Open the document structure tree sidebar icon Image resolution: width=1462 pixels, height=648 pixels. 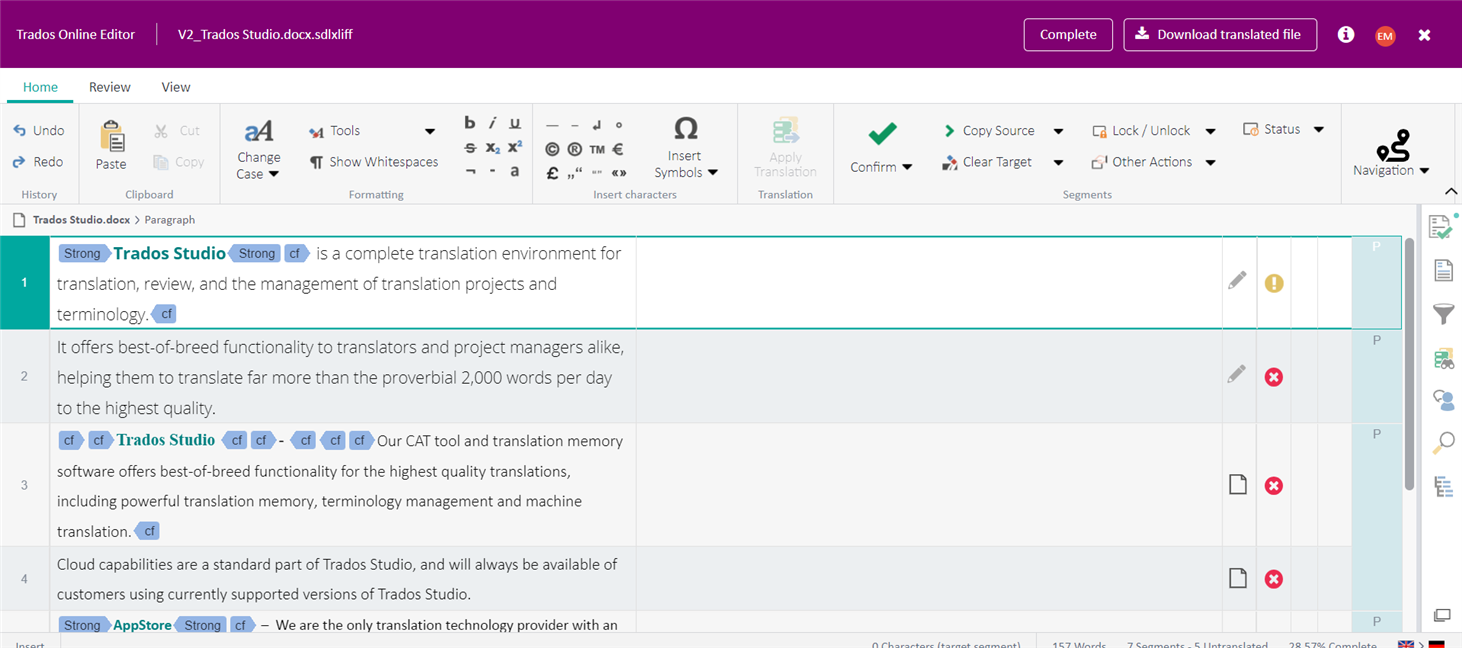[x=1443, y=486]
